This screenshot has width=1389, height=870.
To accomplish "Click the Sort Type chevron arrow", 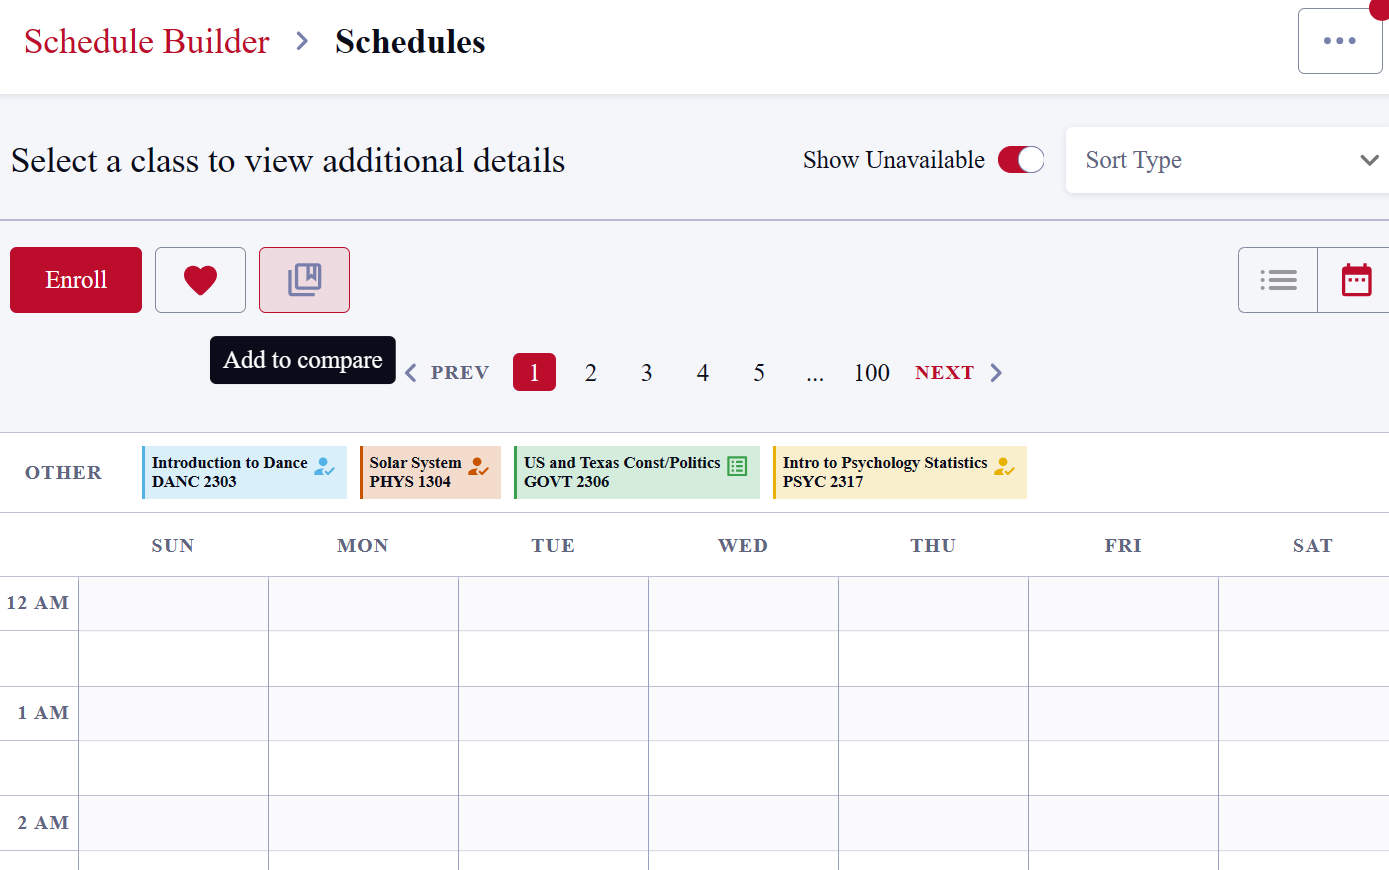I will [x=1369, y=160].
